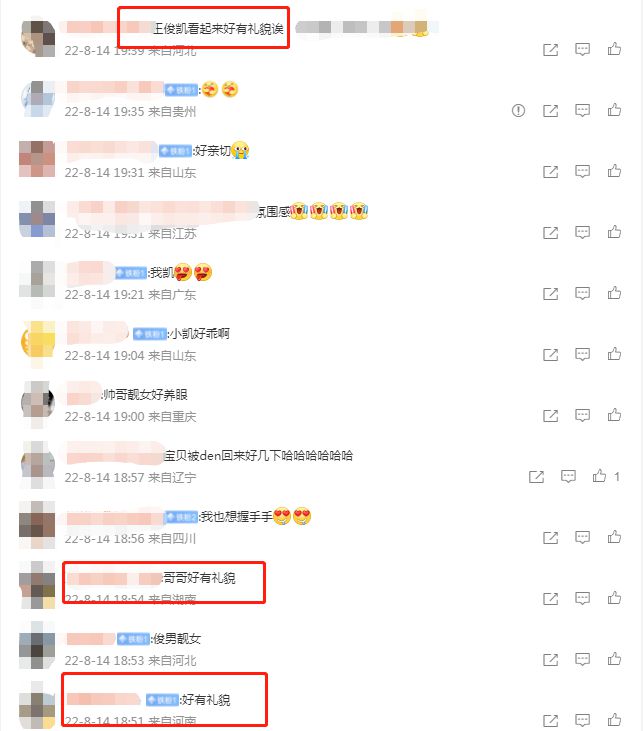Reply to the 氛围感 comment from 江苏
The height and width of the screenshot is (731, 643).
pos(582,232)
